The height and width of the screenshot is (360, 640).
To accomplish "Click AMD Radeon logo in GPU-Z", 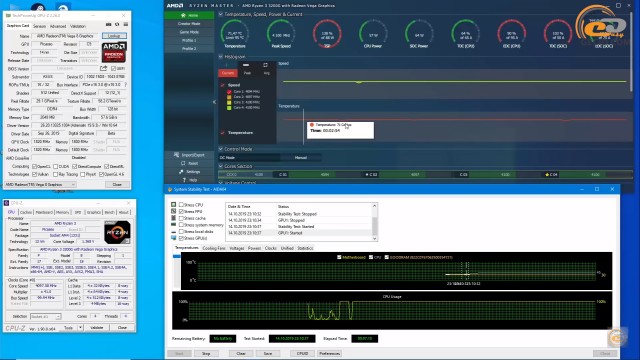I will click(114, 52).
